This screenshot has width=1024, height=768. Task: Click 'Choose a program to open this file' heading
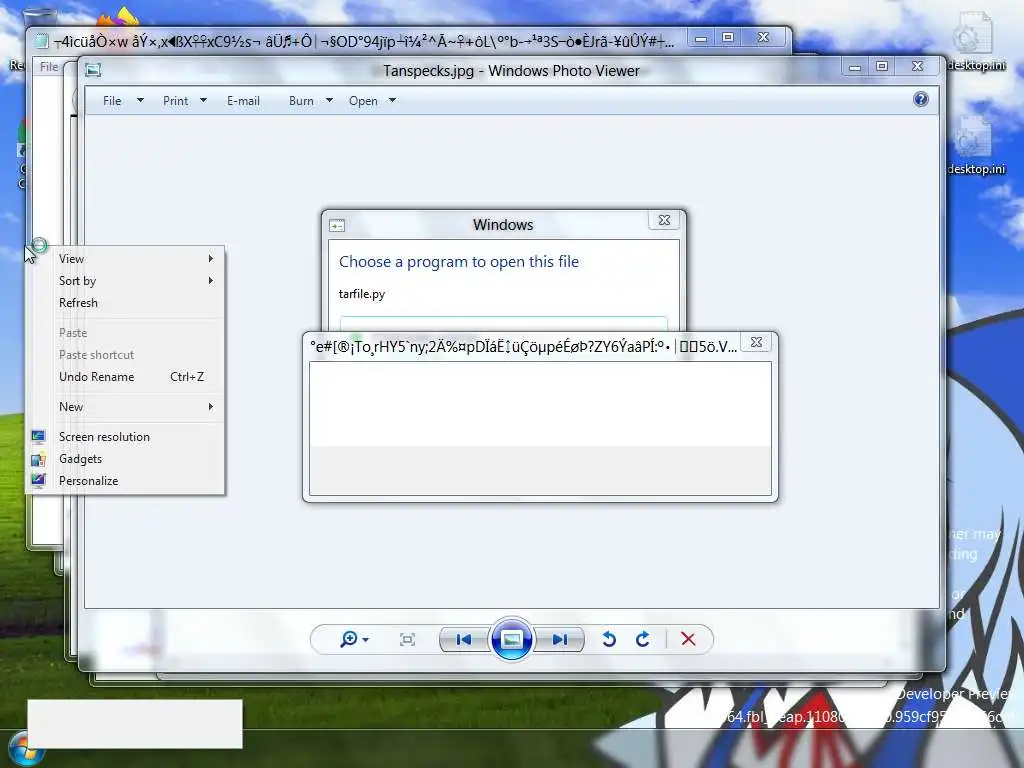coord(458,262)
